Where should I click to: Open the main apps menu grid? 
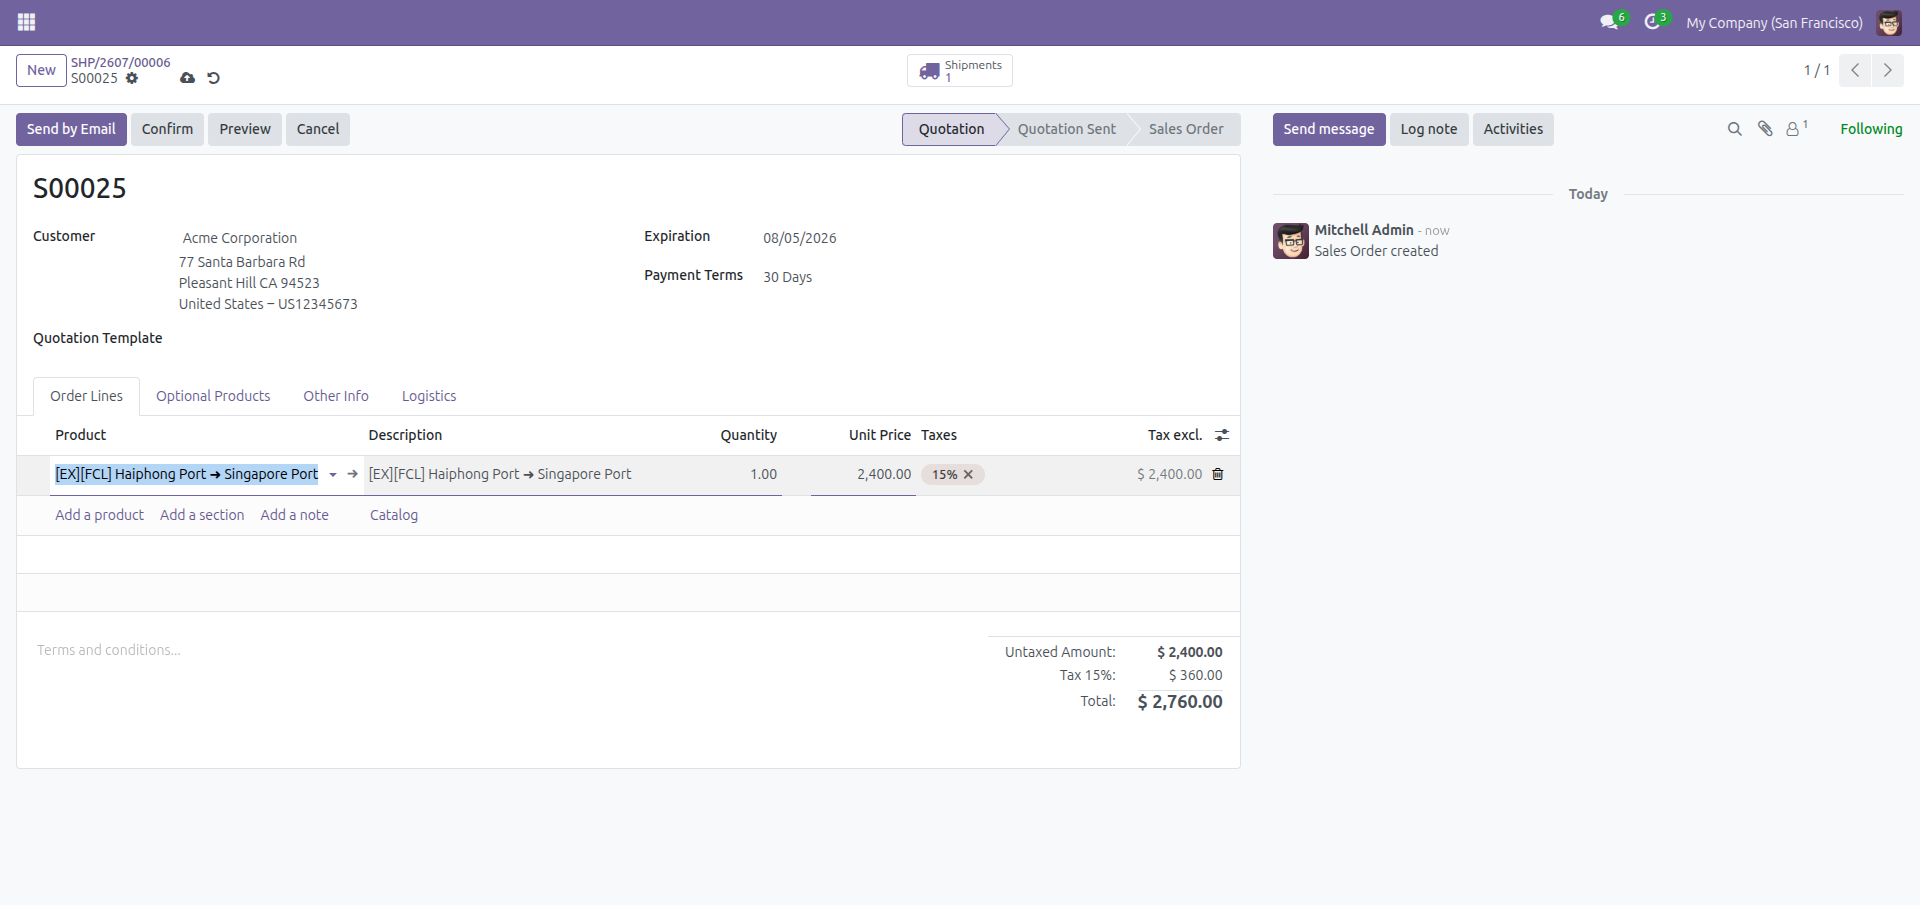26,22
